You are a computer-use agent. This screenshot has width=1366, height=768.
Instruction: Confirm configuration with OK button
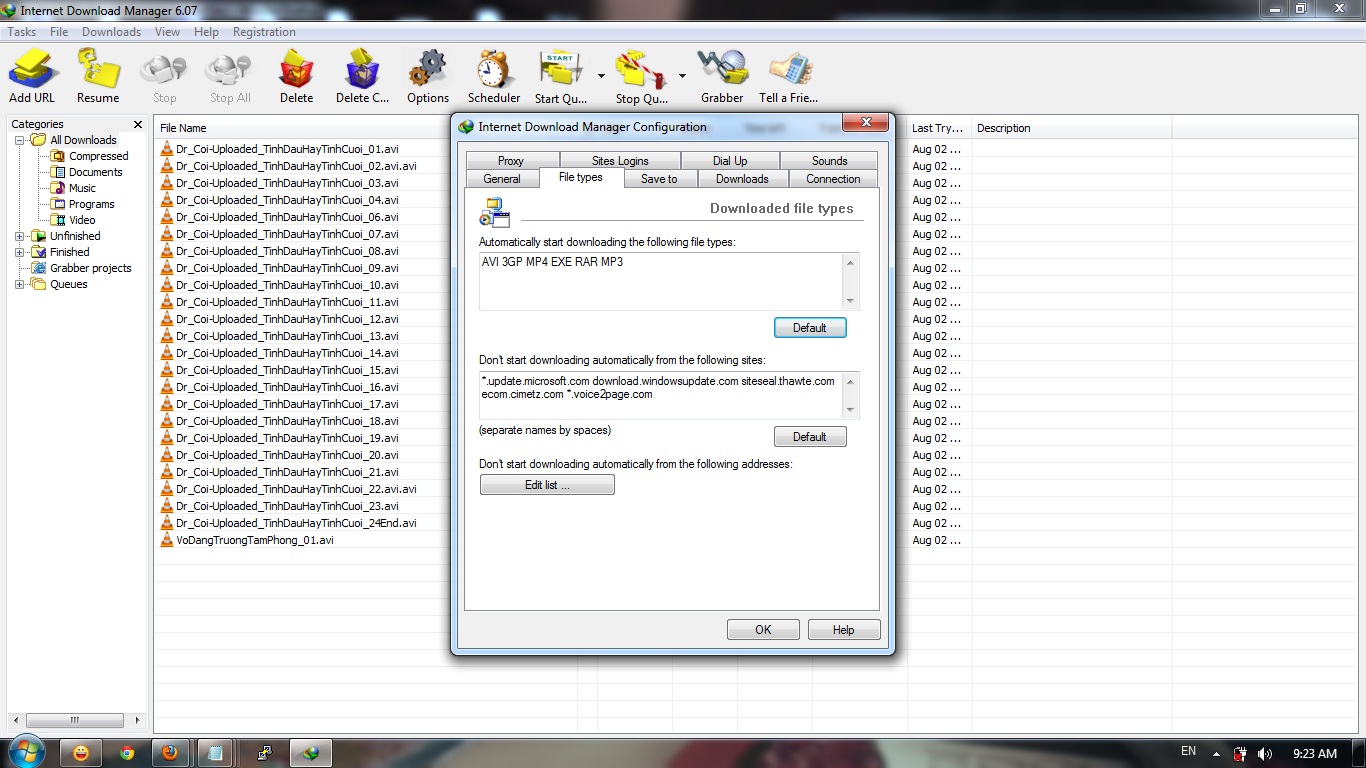(763, 630)
